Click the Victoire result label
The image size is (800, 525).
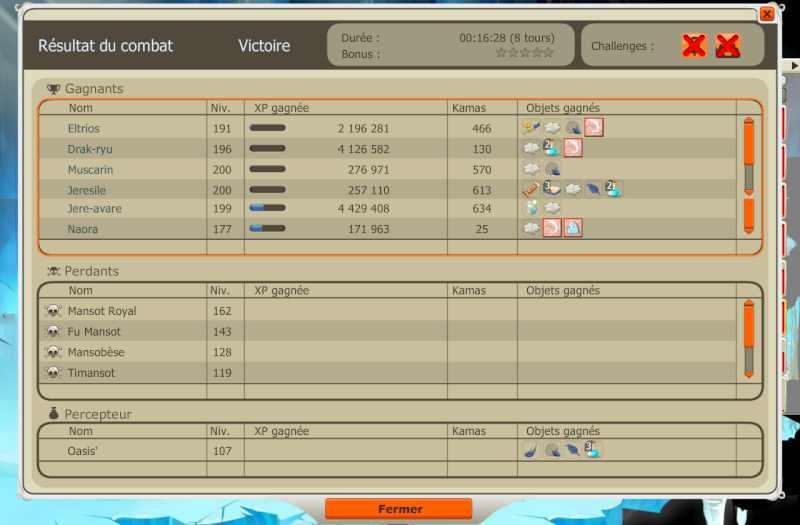tap(264, 46)
